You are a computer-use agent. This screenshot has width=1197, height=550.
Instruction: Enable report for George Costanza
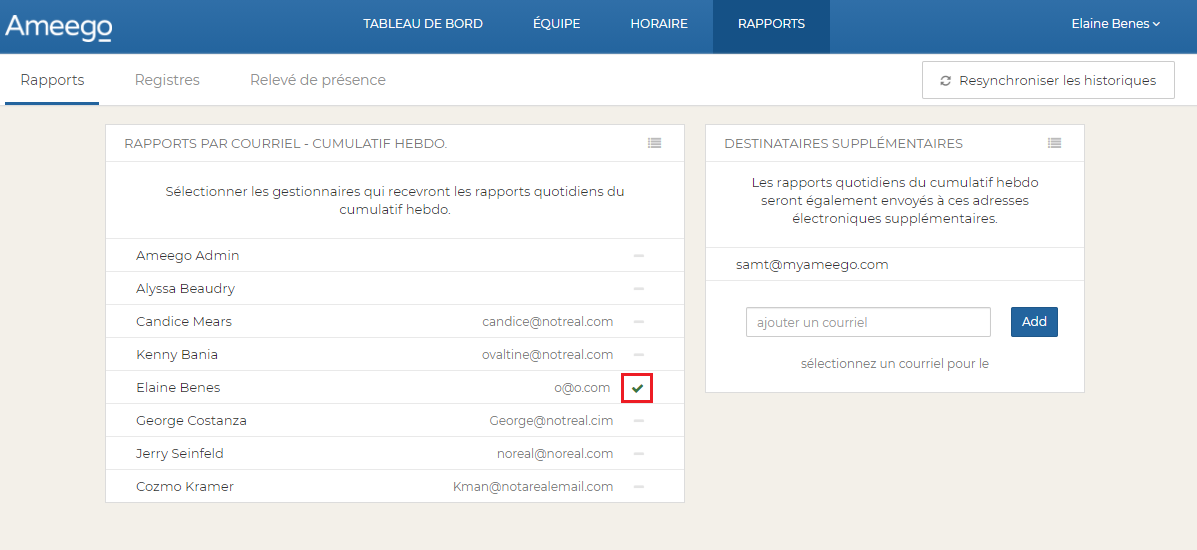(638, 421)
